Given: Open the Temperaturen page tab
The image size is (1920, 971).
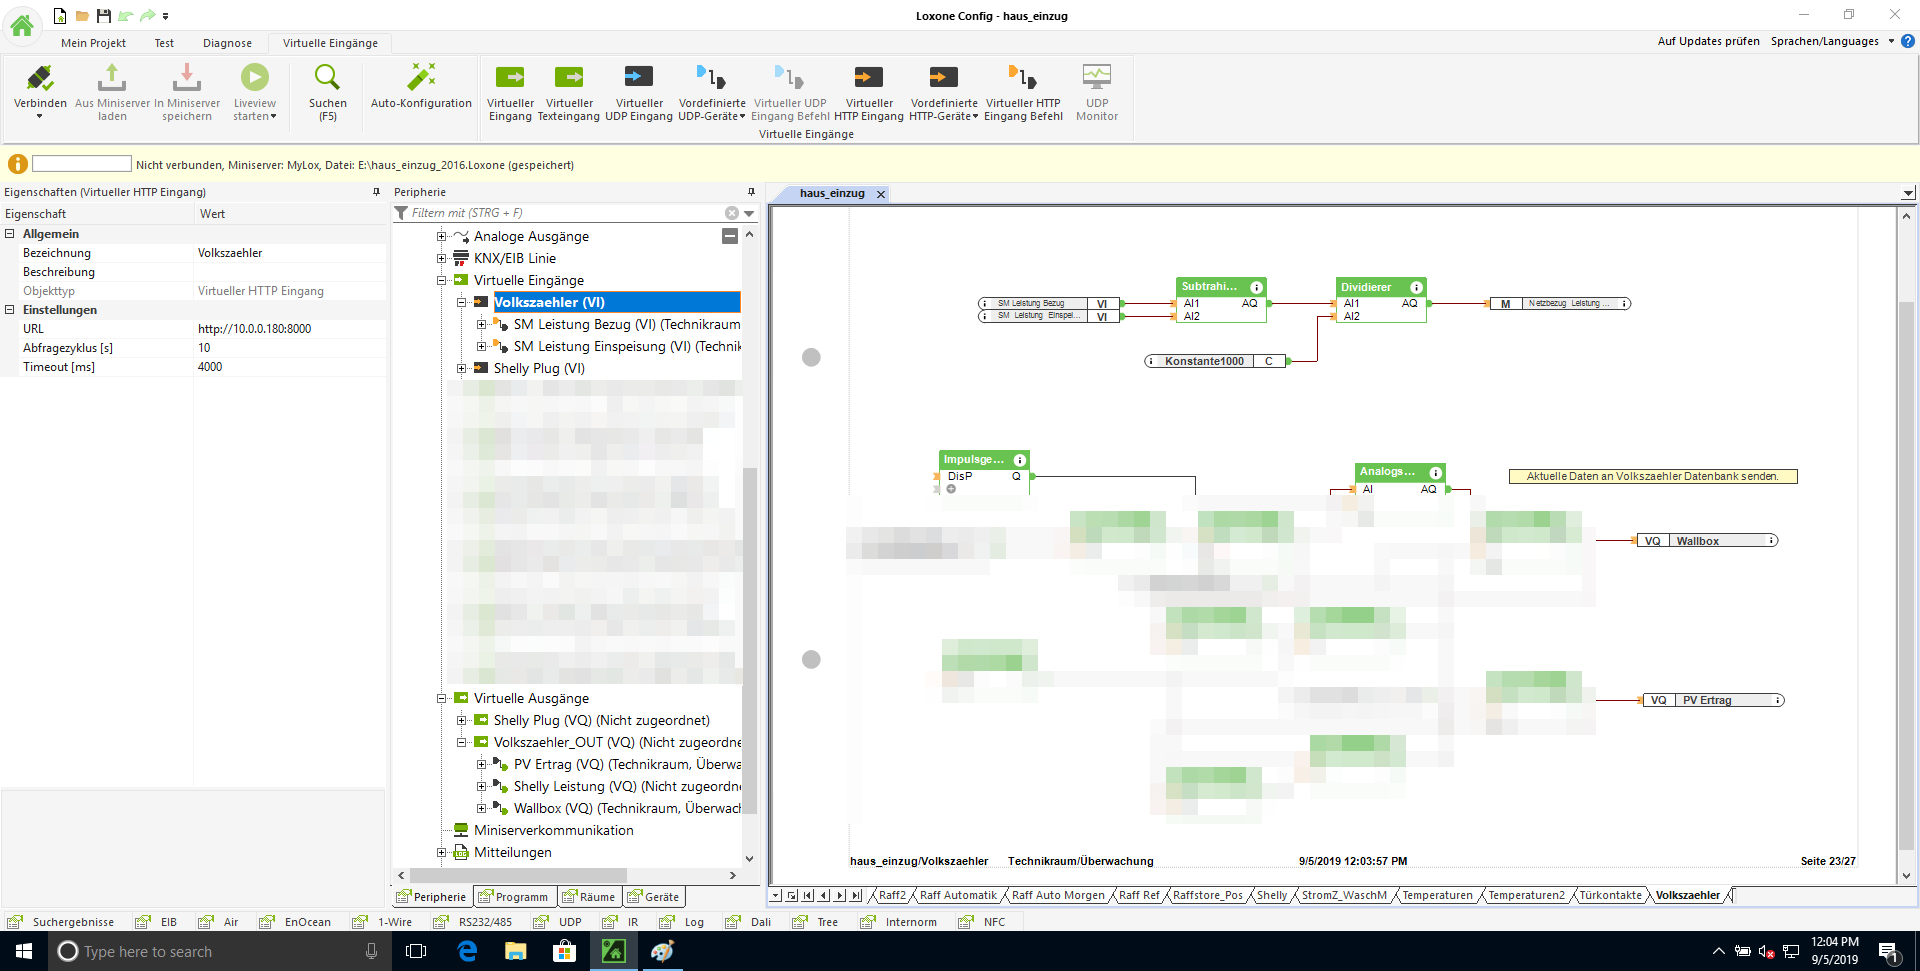Looking at the screenshot, I should pos(1436,895).
